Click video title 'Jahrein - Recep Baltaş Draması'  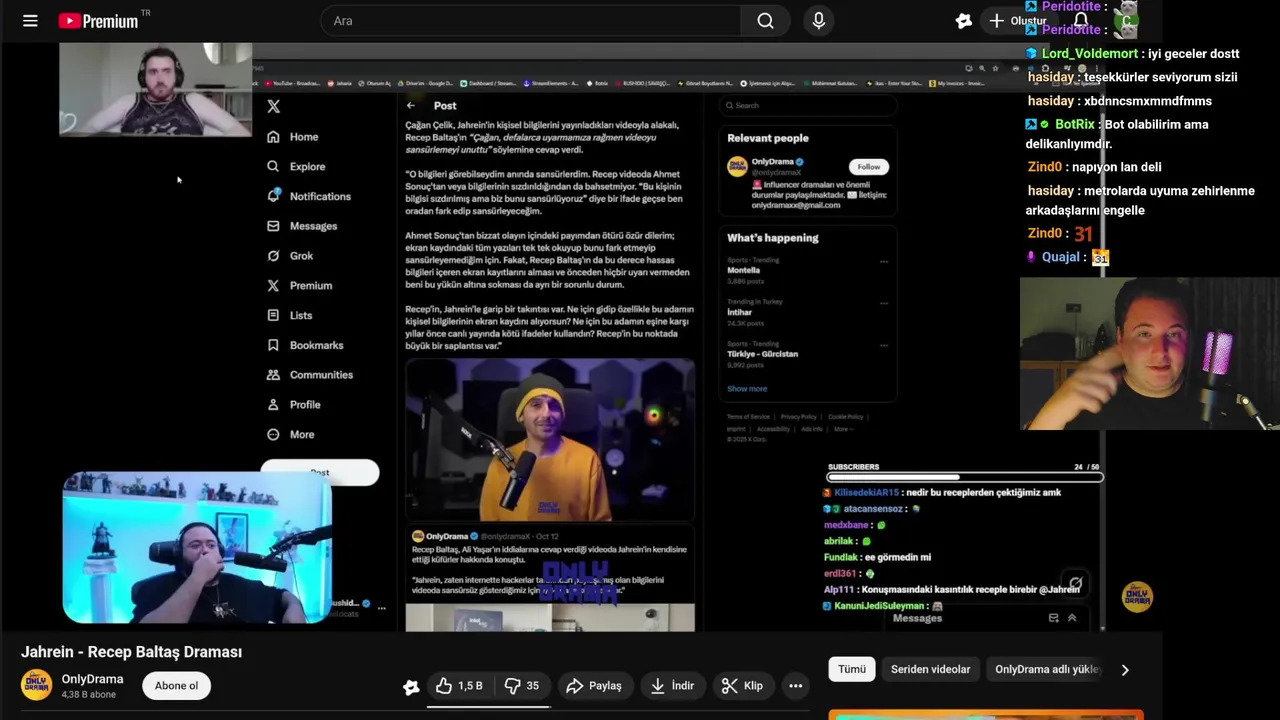tap(132, 652)
